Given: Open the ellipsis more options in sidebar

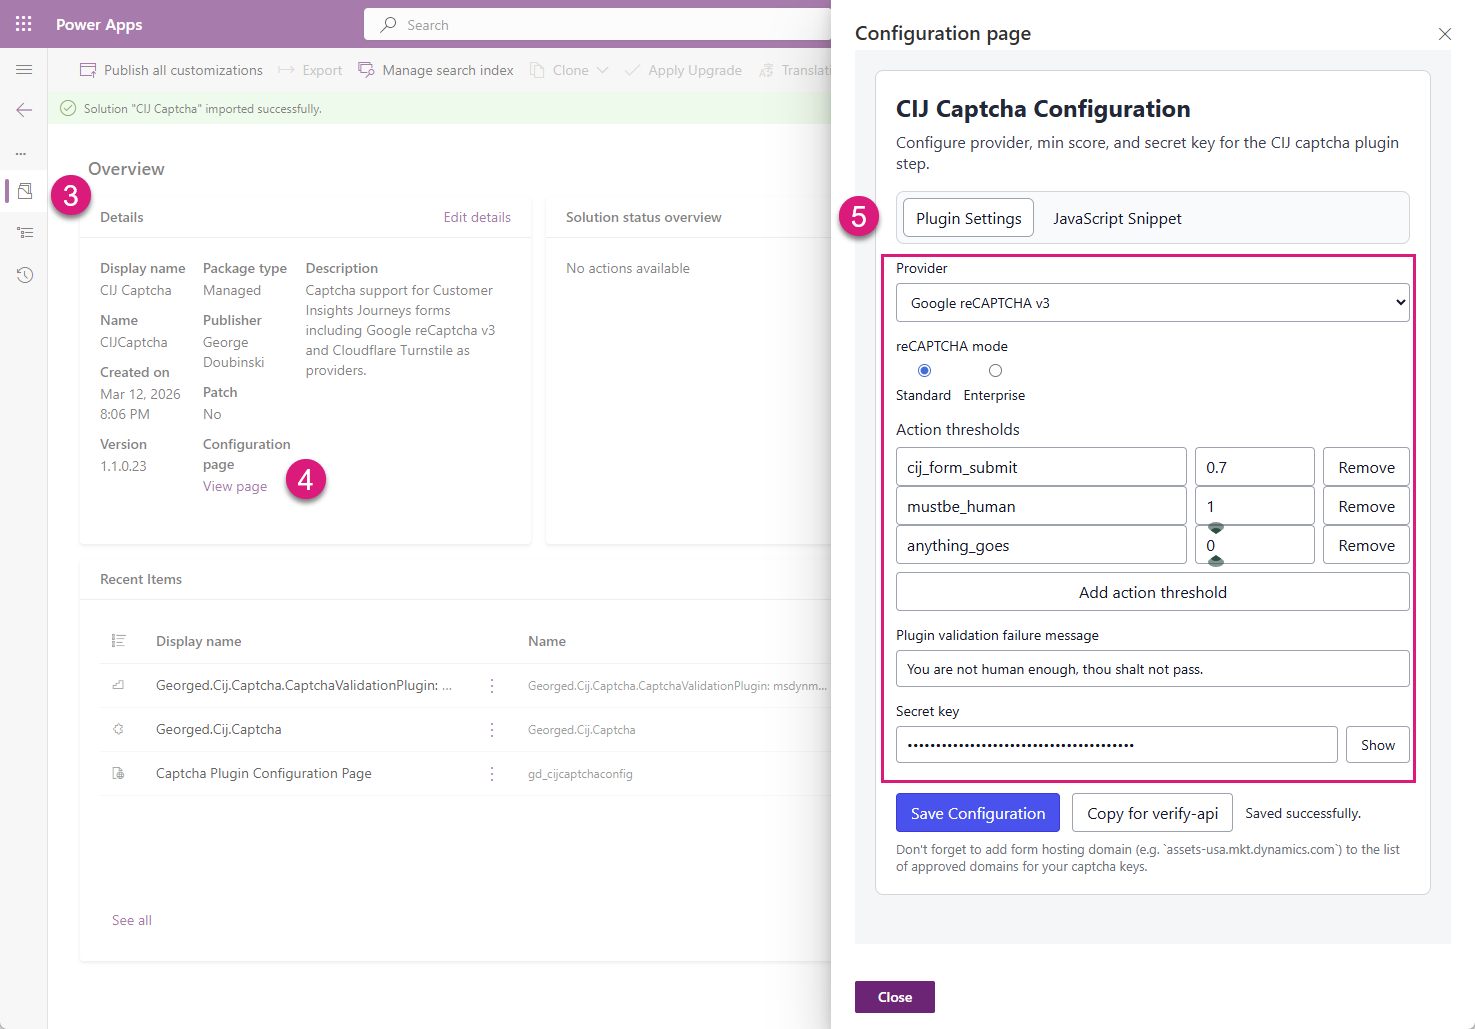Looking at the screenshot, I should point(21,153).
